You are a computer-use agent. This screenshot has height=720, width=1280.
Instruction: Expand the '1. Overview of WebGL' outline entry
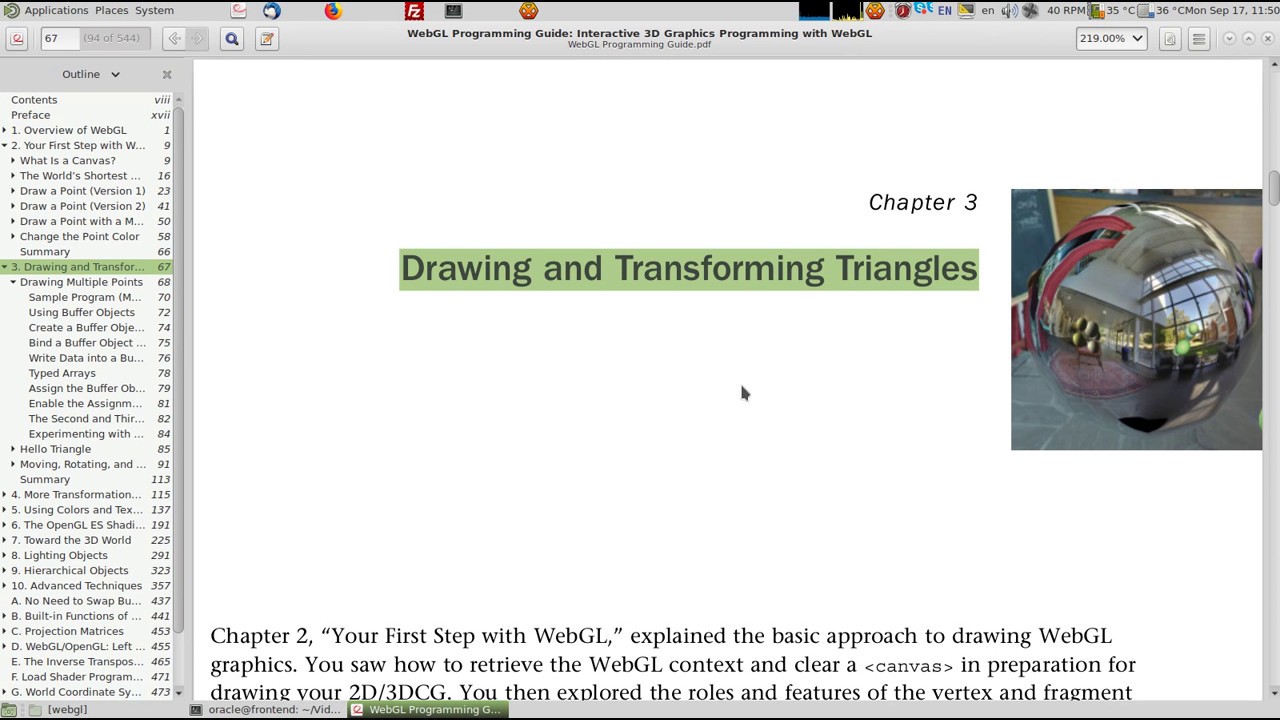(x=5, y=130)
